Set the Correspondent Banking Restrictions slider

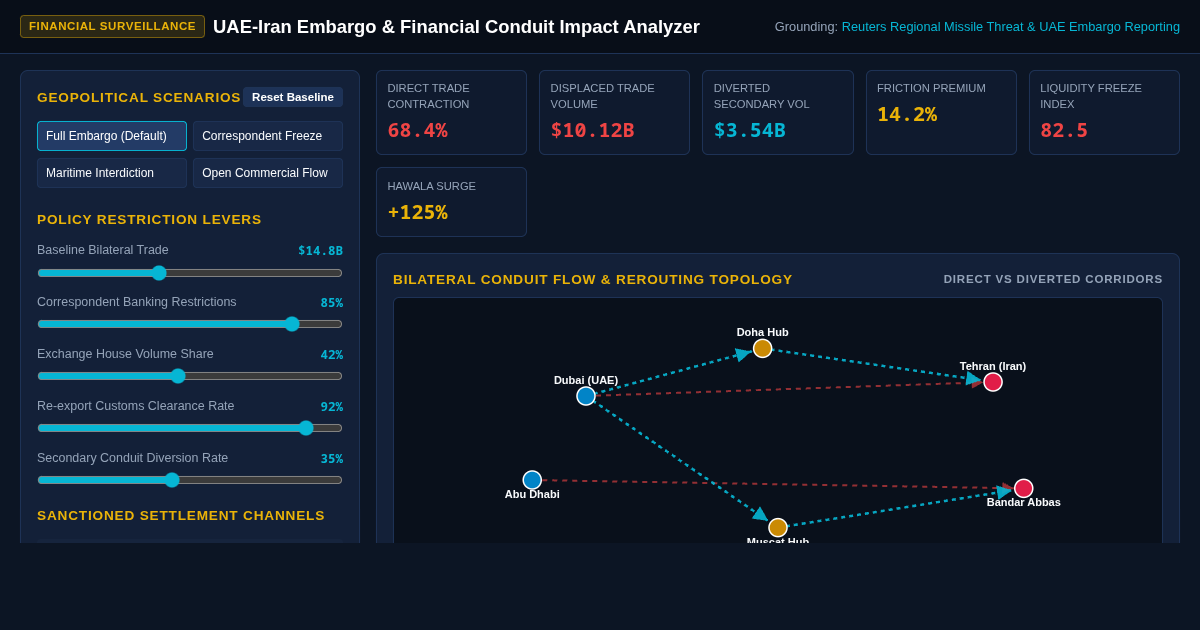(190, 324)
